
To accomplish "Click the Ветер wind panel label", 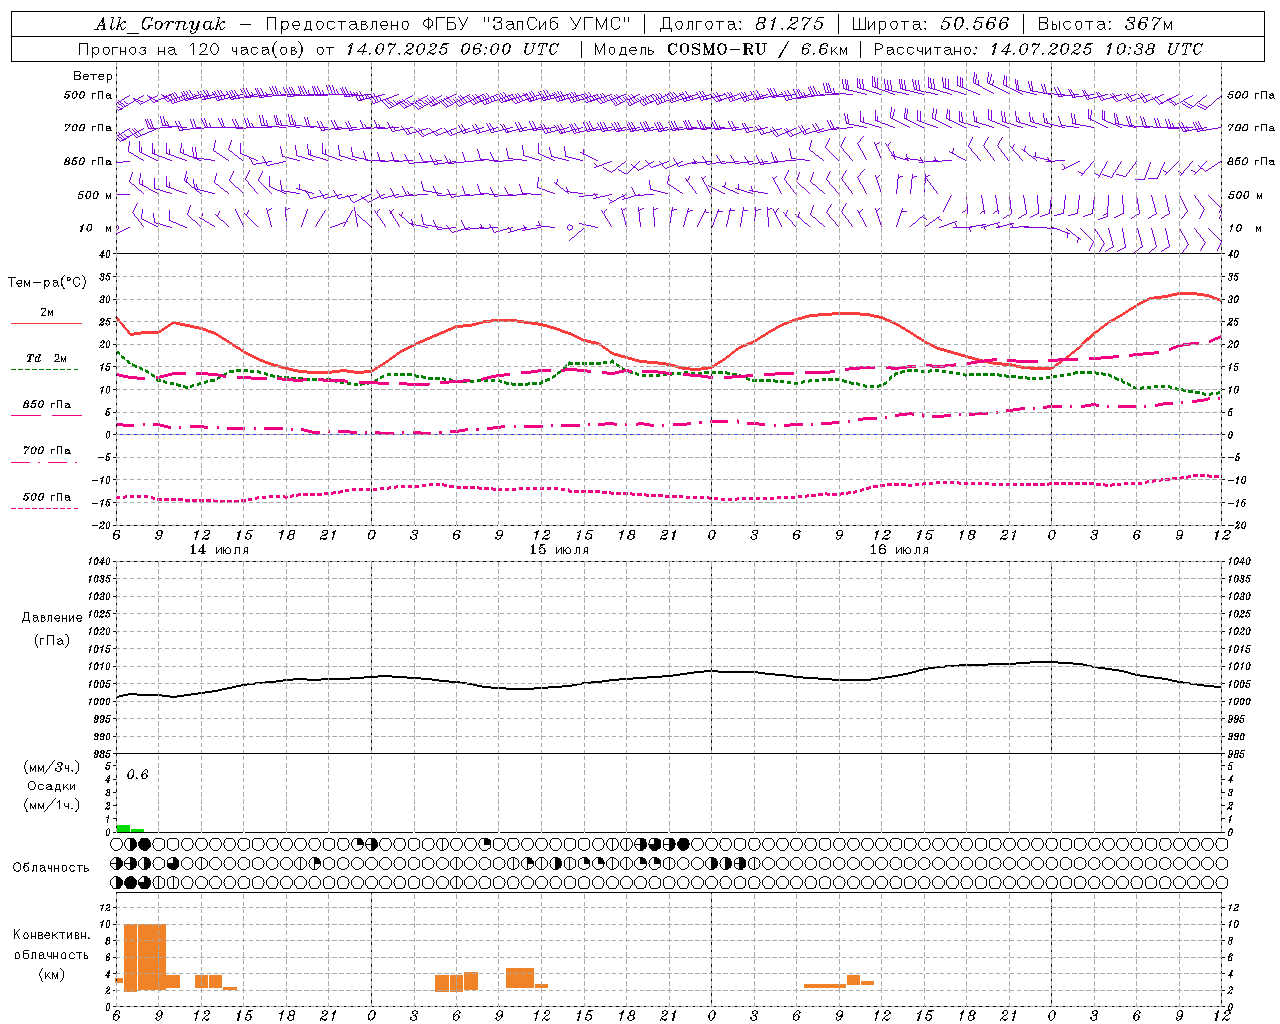I will click(x=92, y=76).
